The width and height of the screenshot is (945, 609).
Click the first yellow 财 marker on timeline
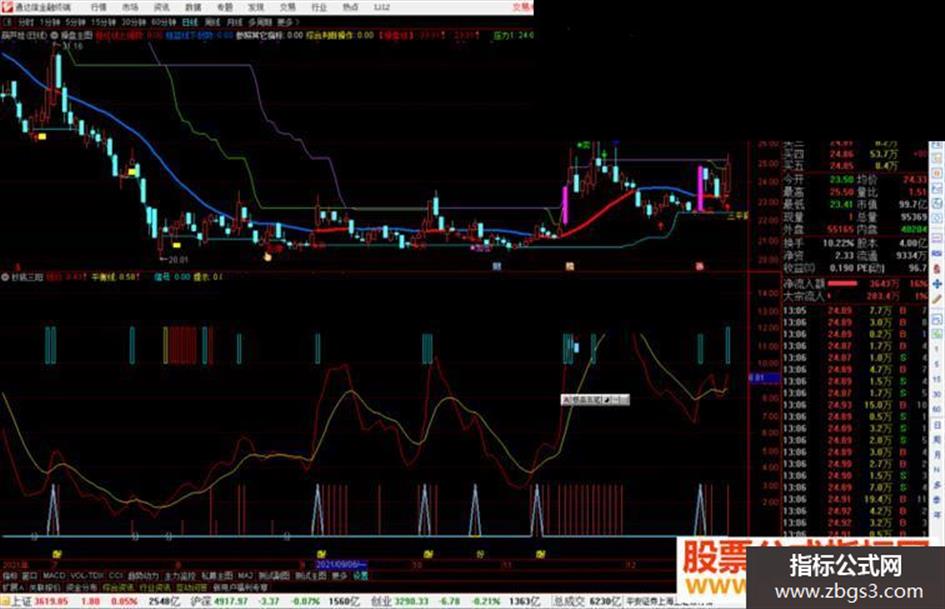click(57, 554)
